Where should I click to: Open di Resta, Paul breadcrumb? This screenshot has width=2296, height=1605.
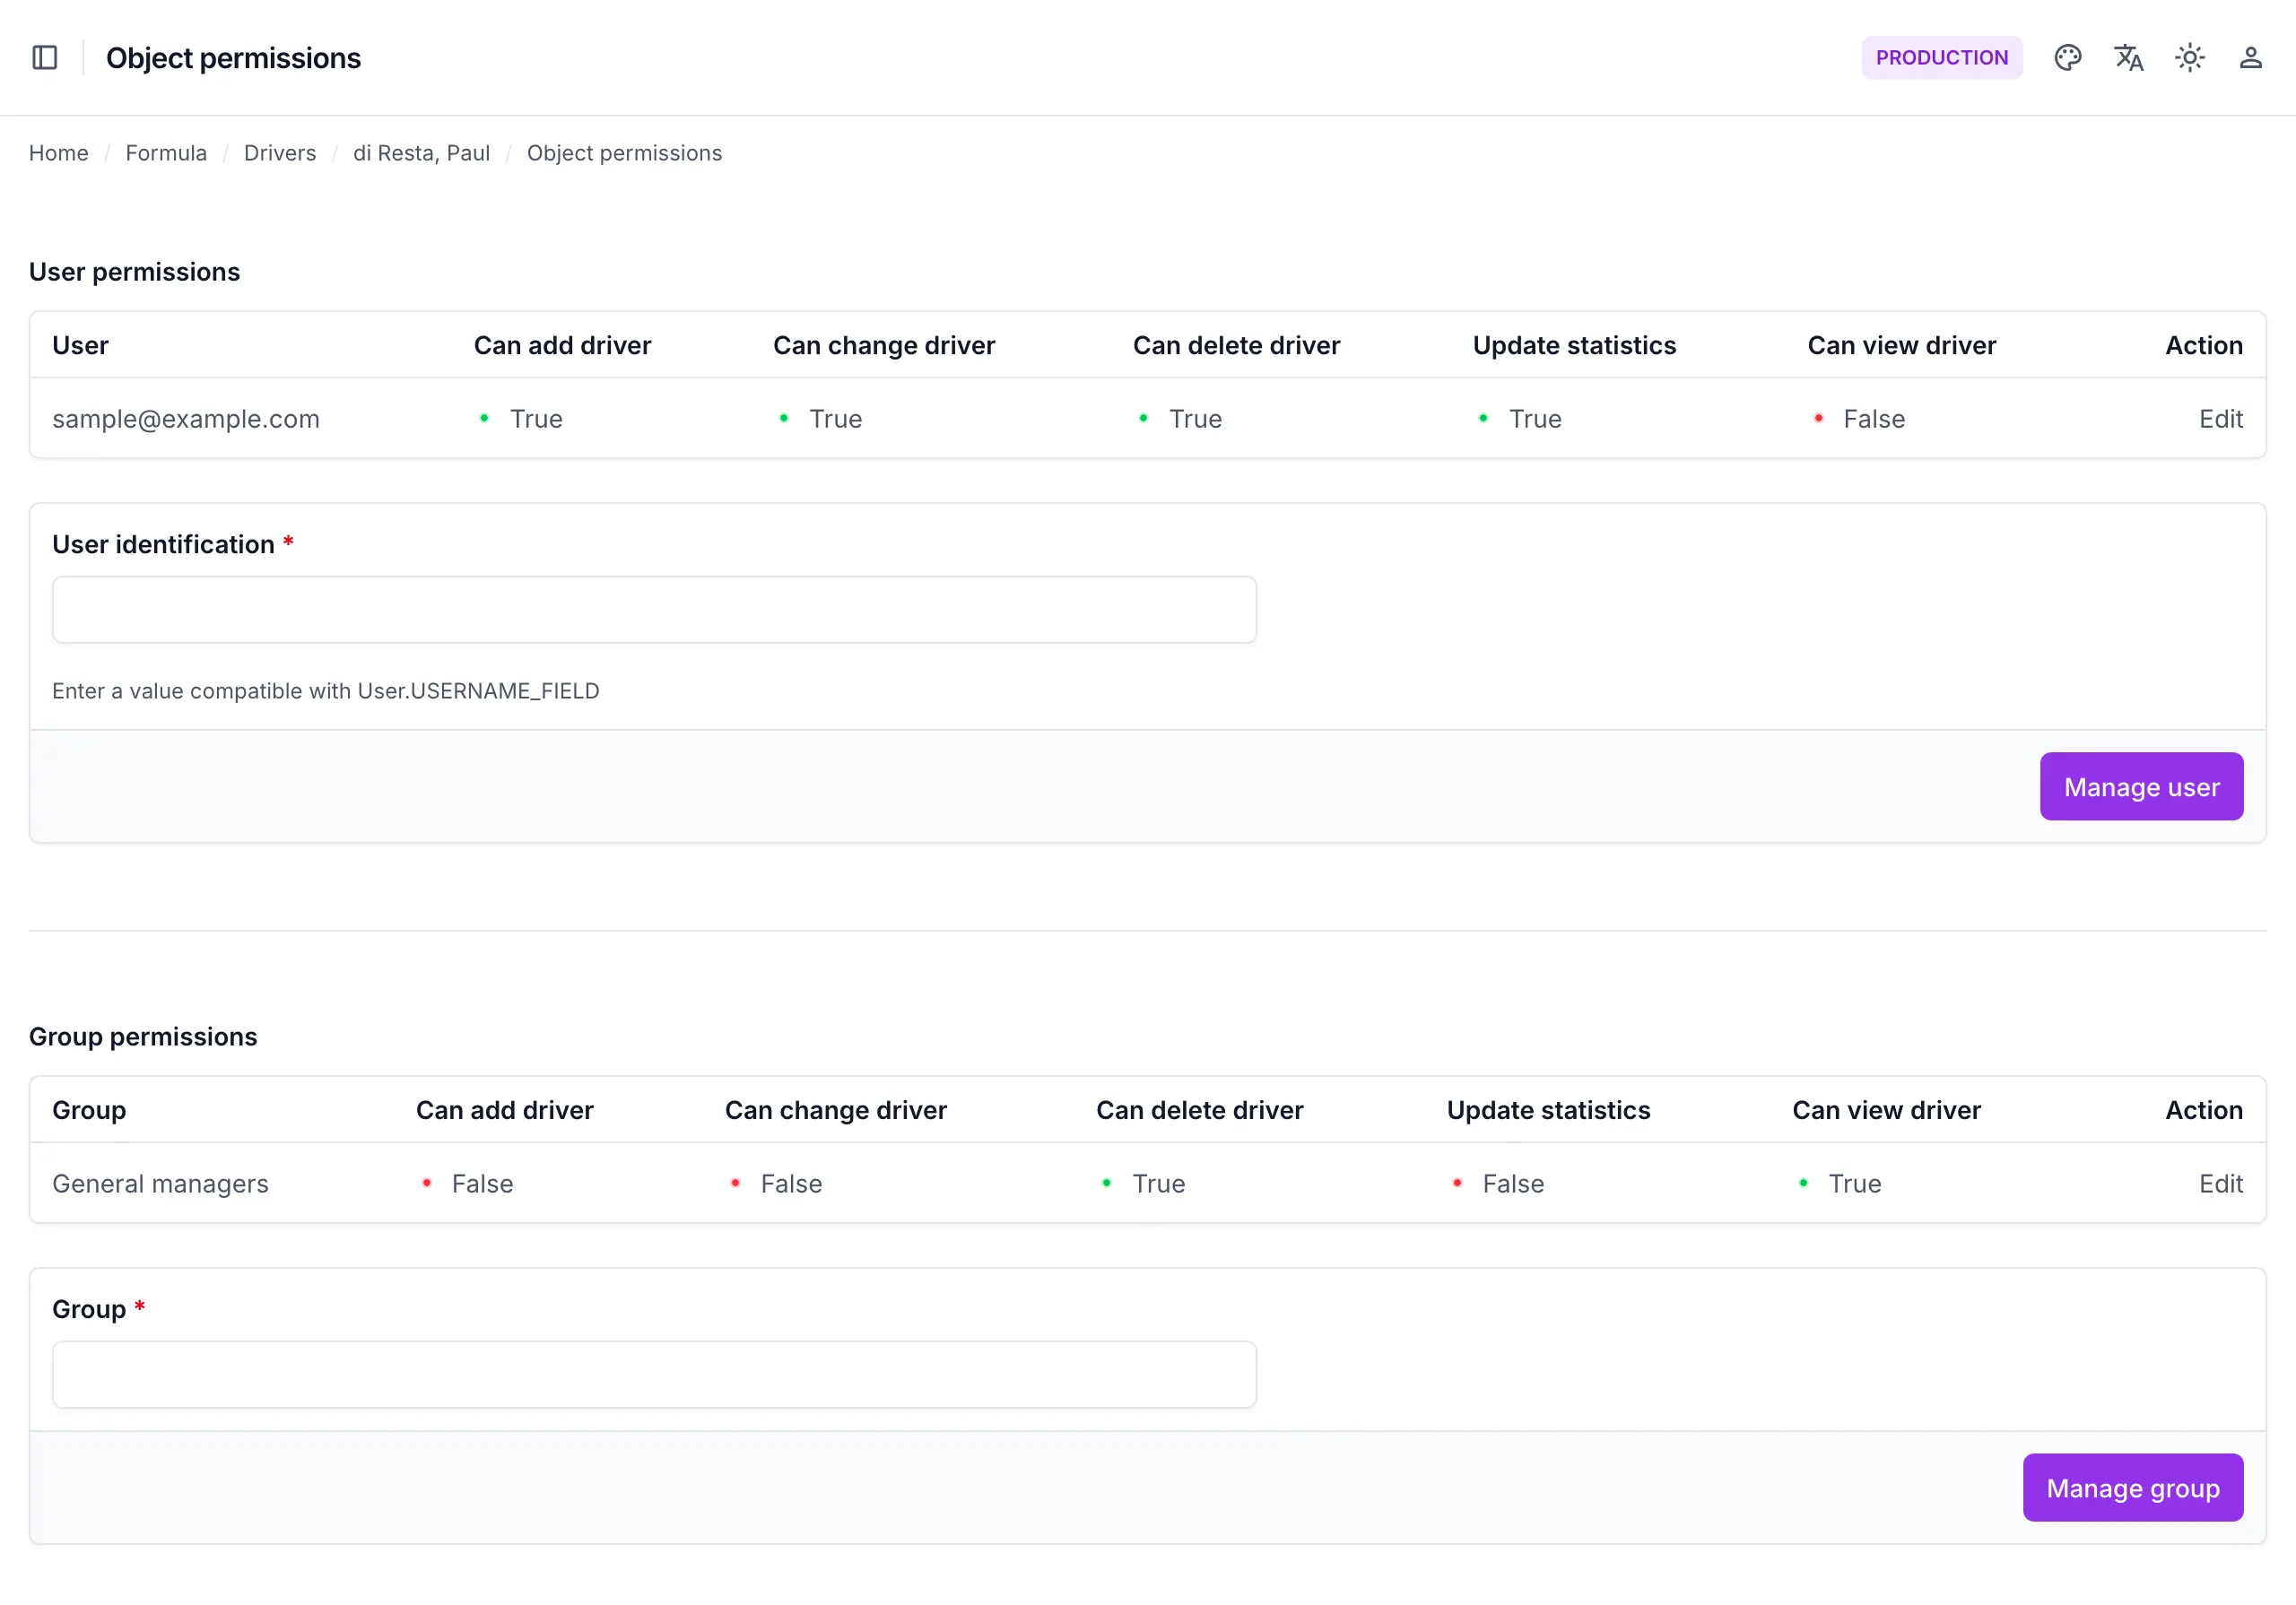click(x=421, y=153)
